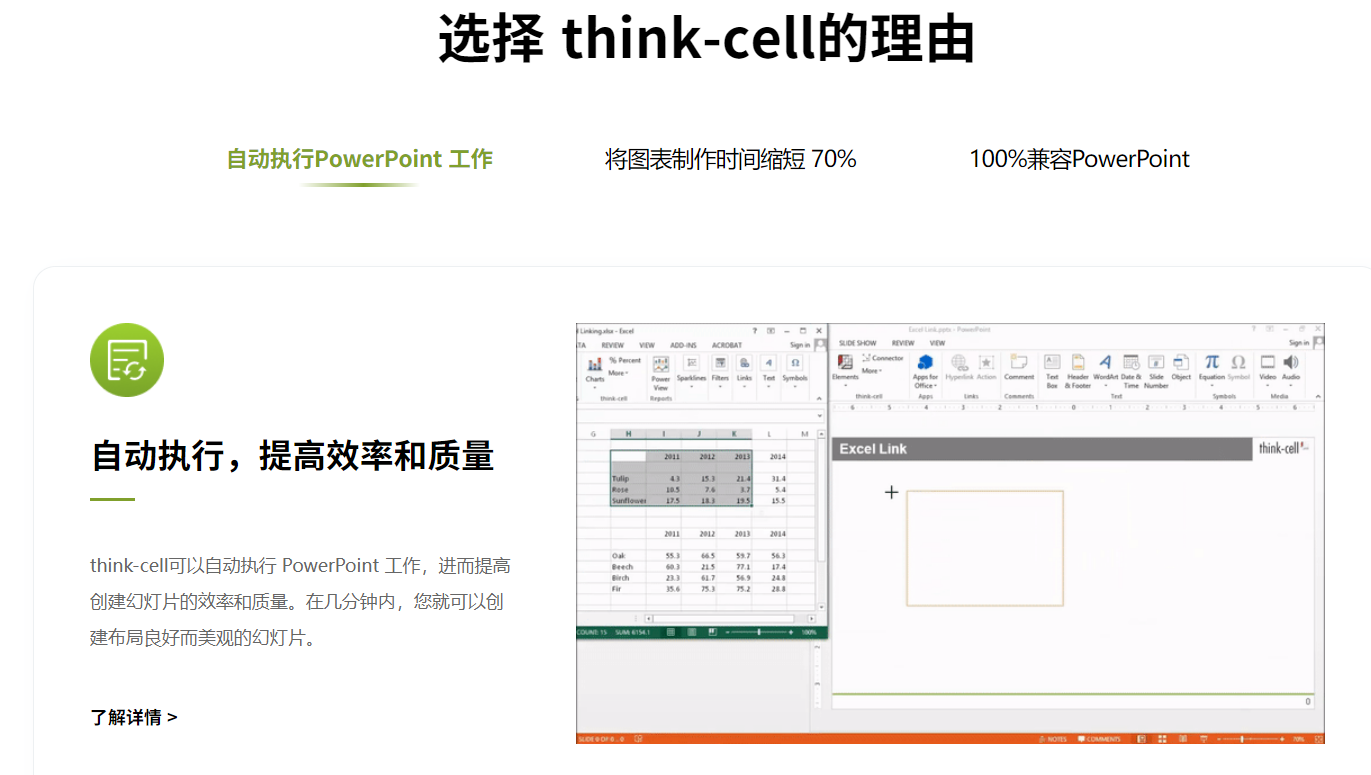The height and width of the screenshot is (775, 1371).
Task: Collapse the PowerPoint ribbon with the caret
Action: (1318, 396)
